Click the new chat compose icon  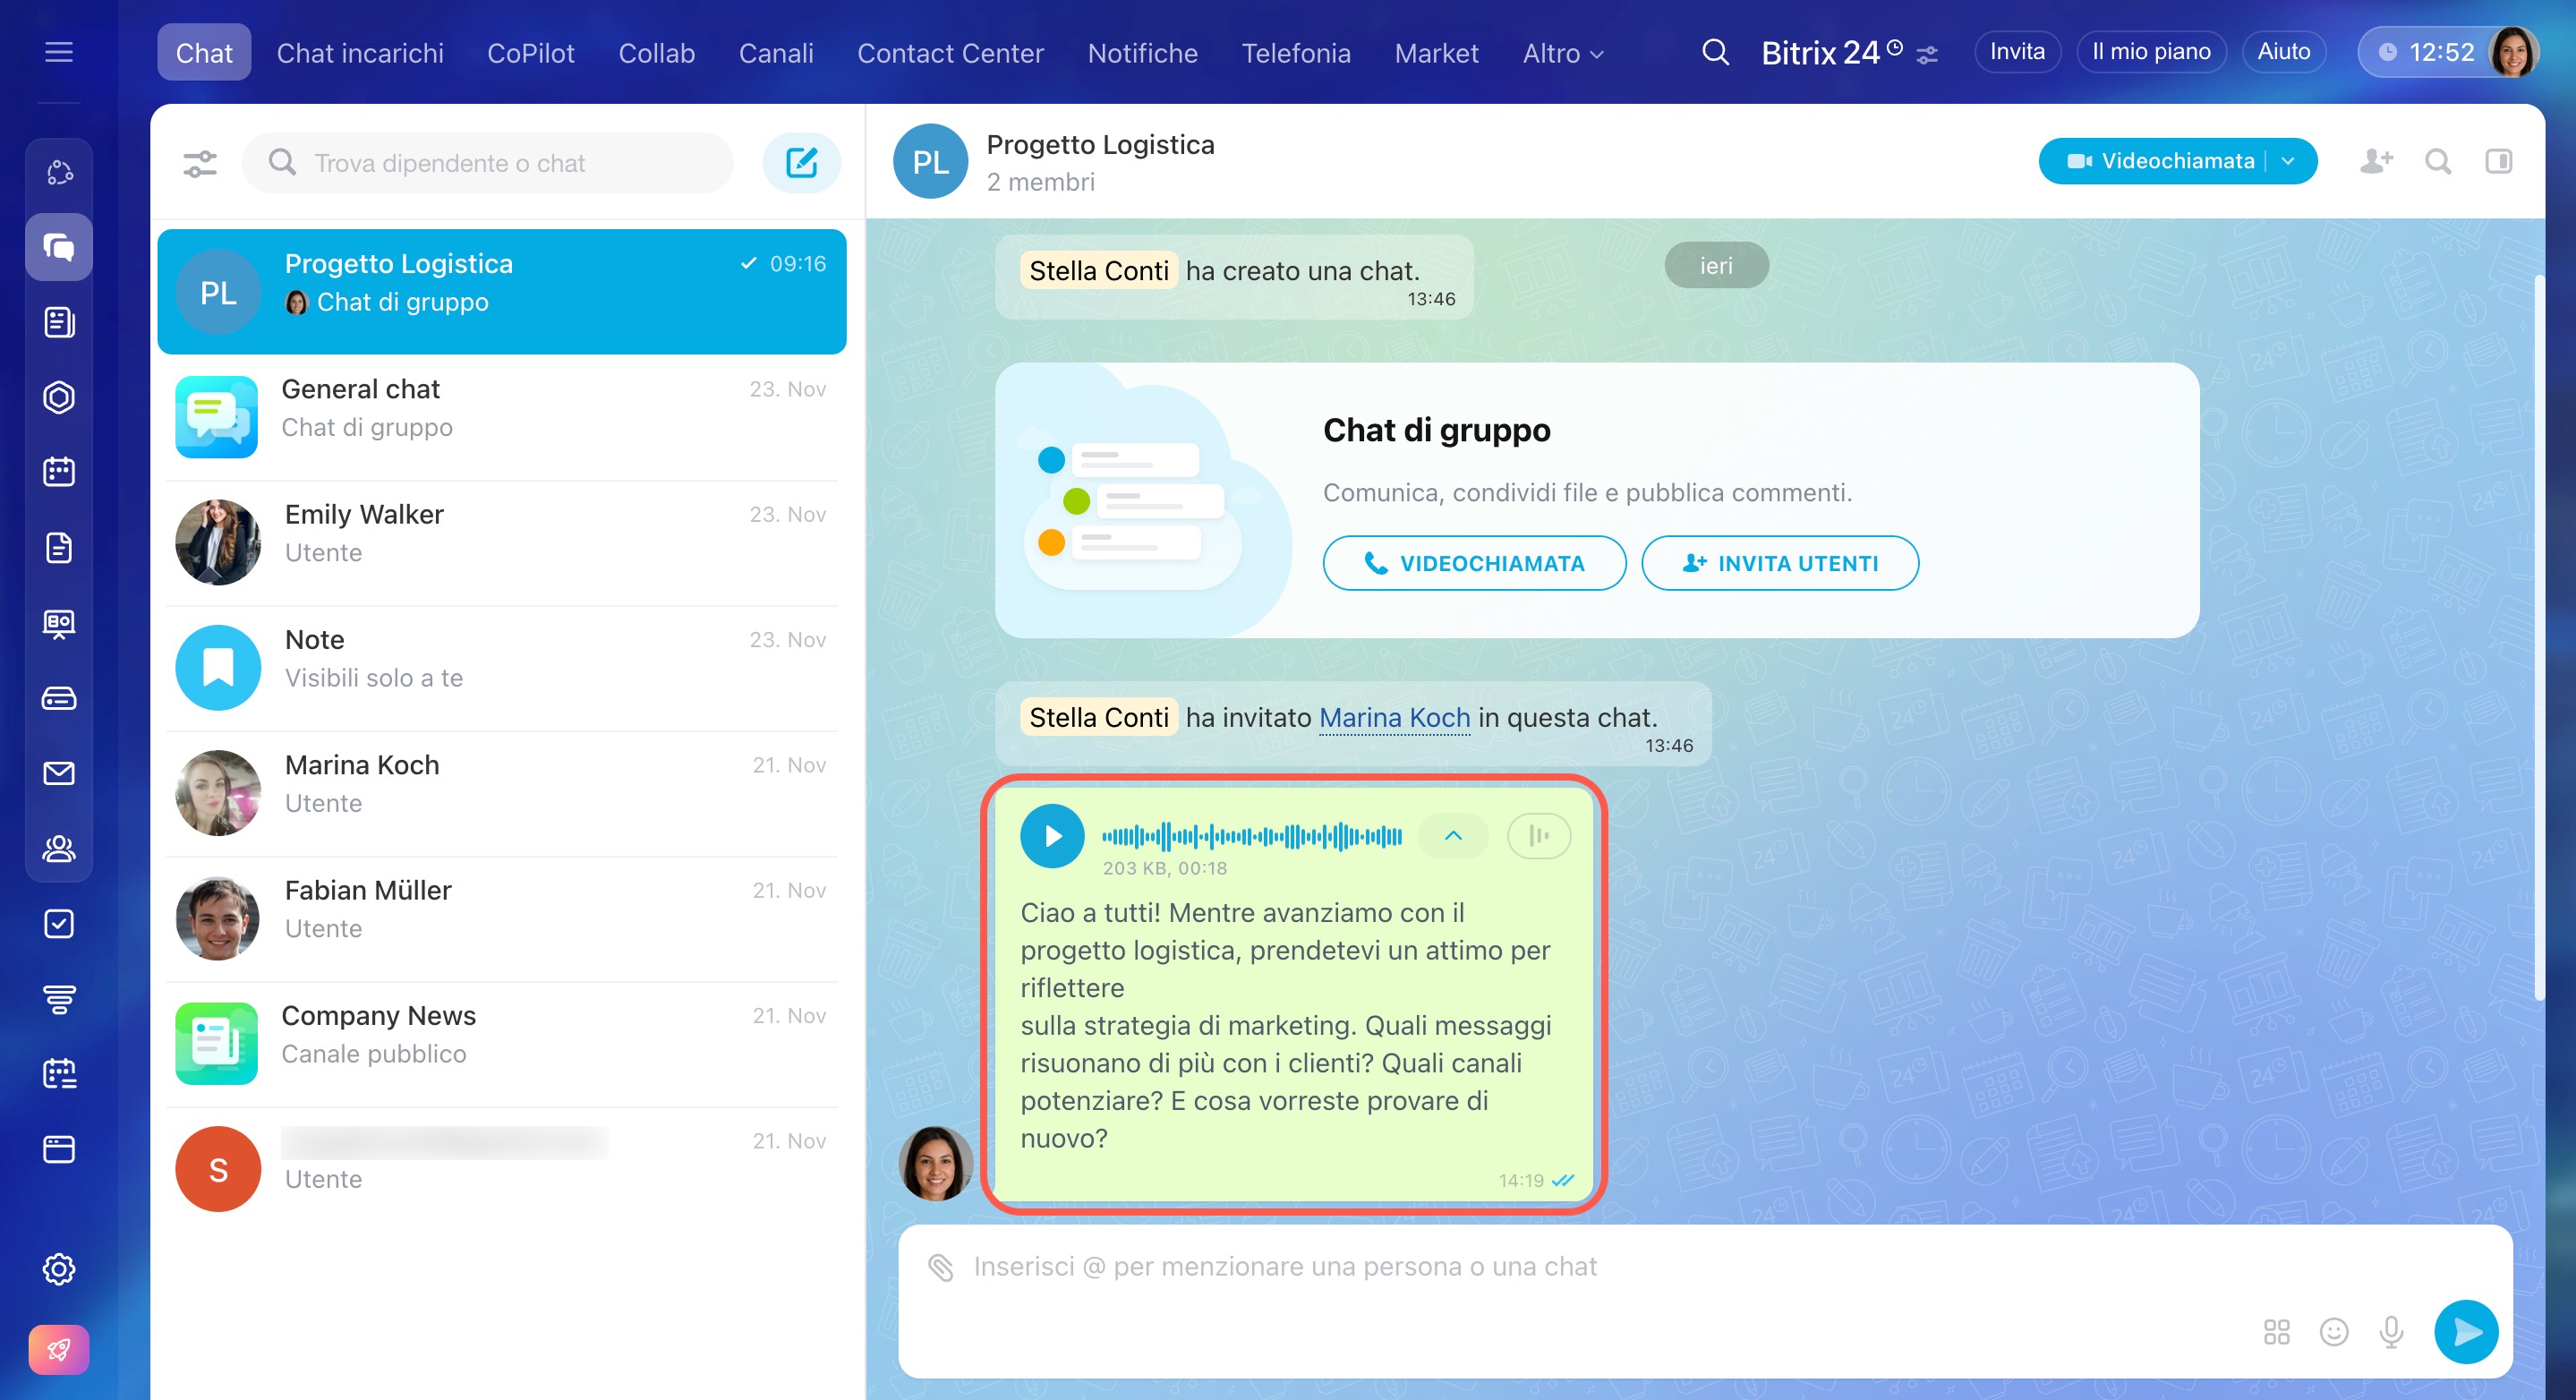pyautogui.click(x=801, y=163)
